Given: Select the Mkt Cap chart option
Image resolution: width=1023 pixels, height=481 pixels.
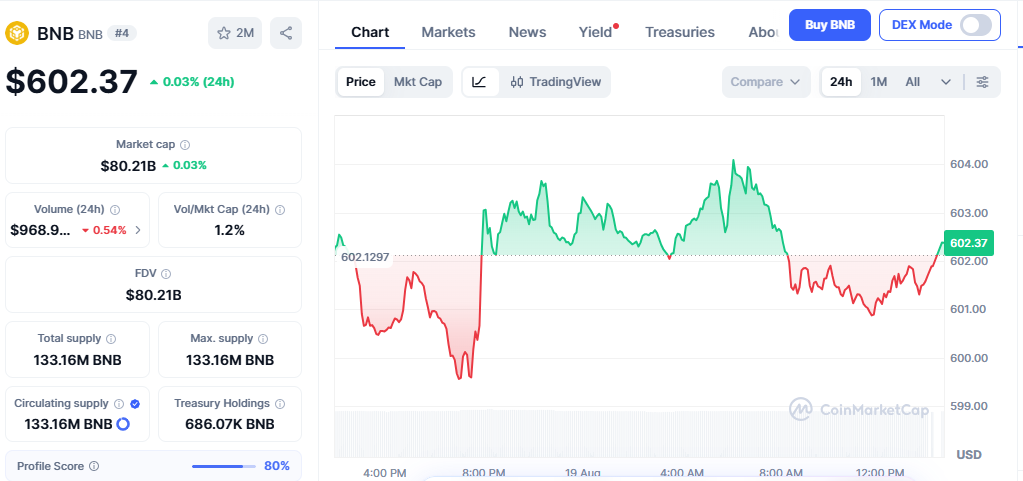Looking at the screenshot, I should coord(418,82).
